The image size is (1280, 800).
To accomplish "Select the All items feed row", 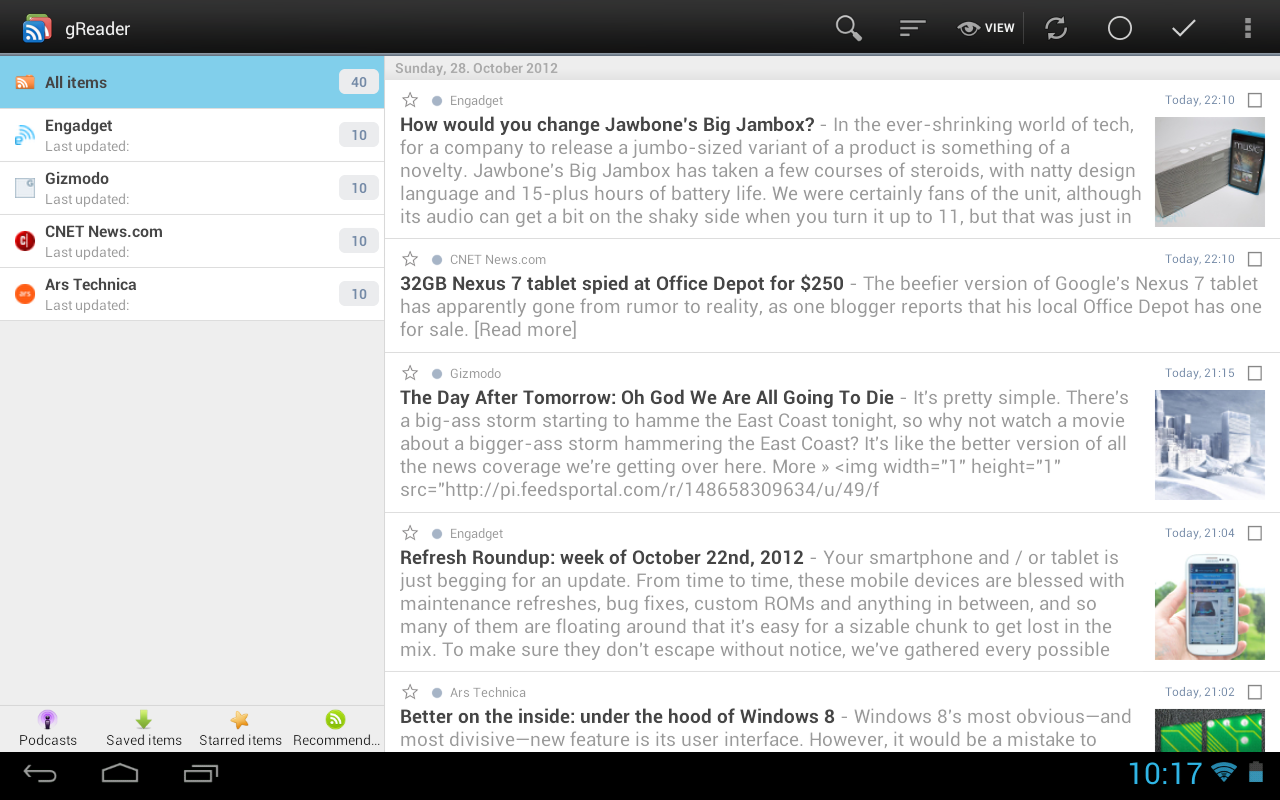I will click(192, 82).
